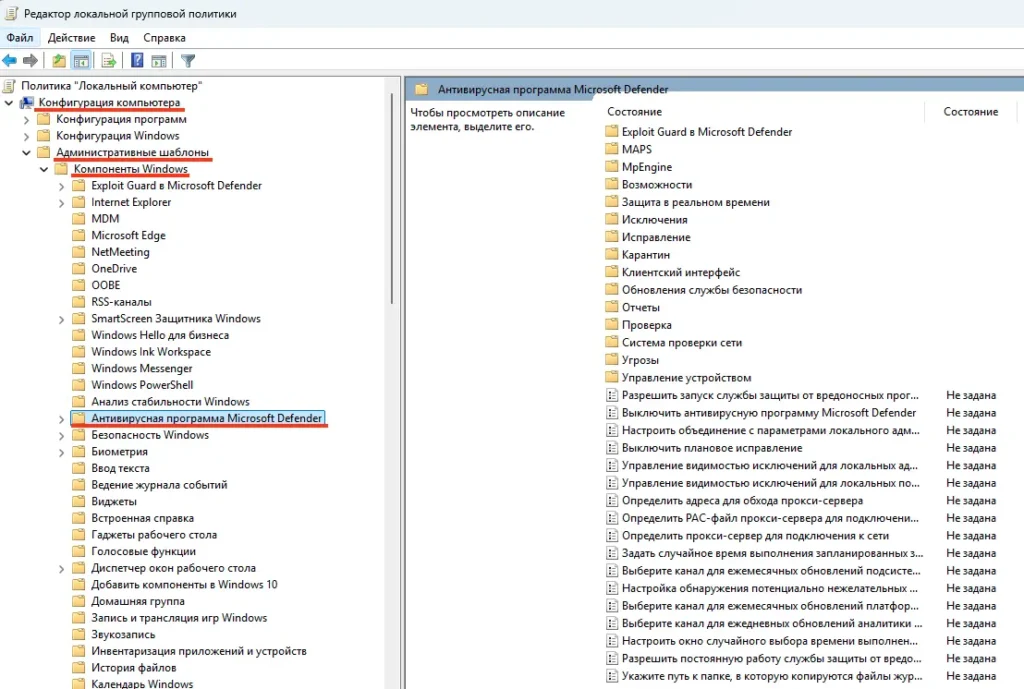Collapse the Компоненты Windows node

click(x=44, y=169)
